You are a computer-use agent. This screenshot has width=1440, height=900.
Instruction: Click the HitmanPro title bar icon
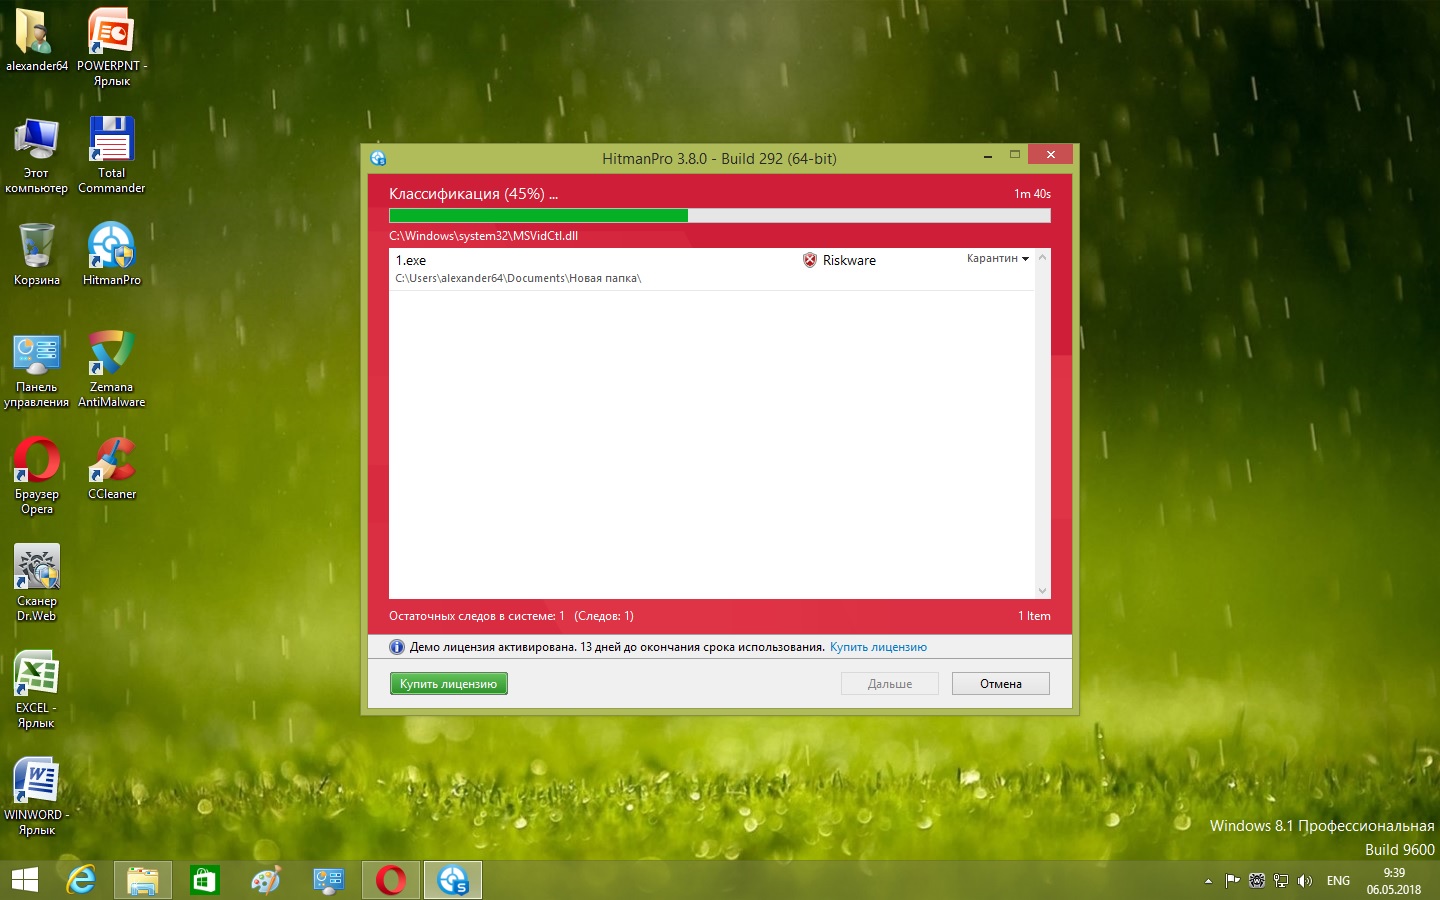click(378, 158)
